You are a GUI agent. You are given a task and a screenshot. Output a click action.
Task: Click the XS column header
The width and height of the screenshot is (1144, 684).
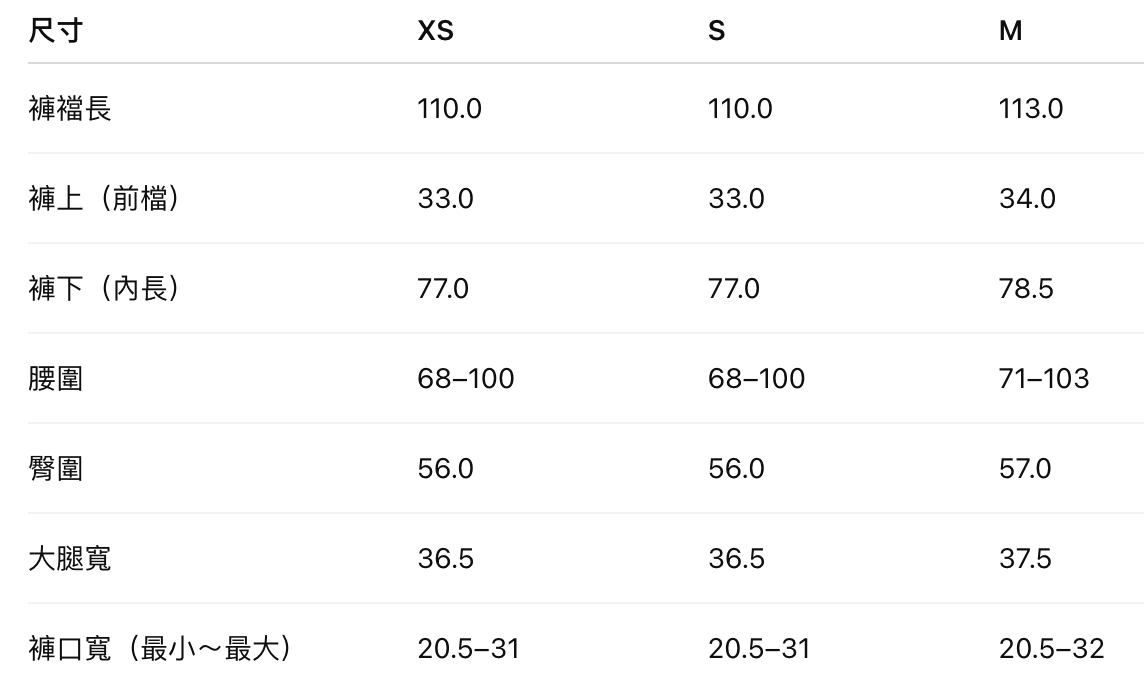[x=435, y=31]
